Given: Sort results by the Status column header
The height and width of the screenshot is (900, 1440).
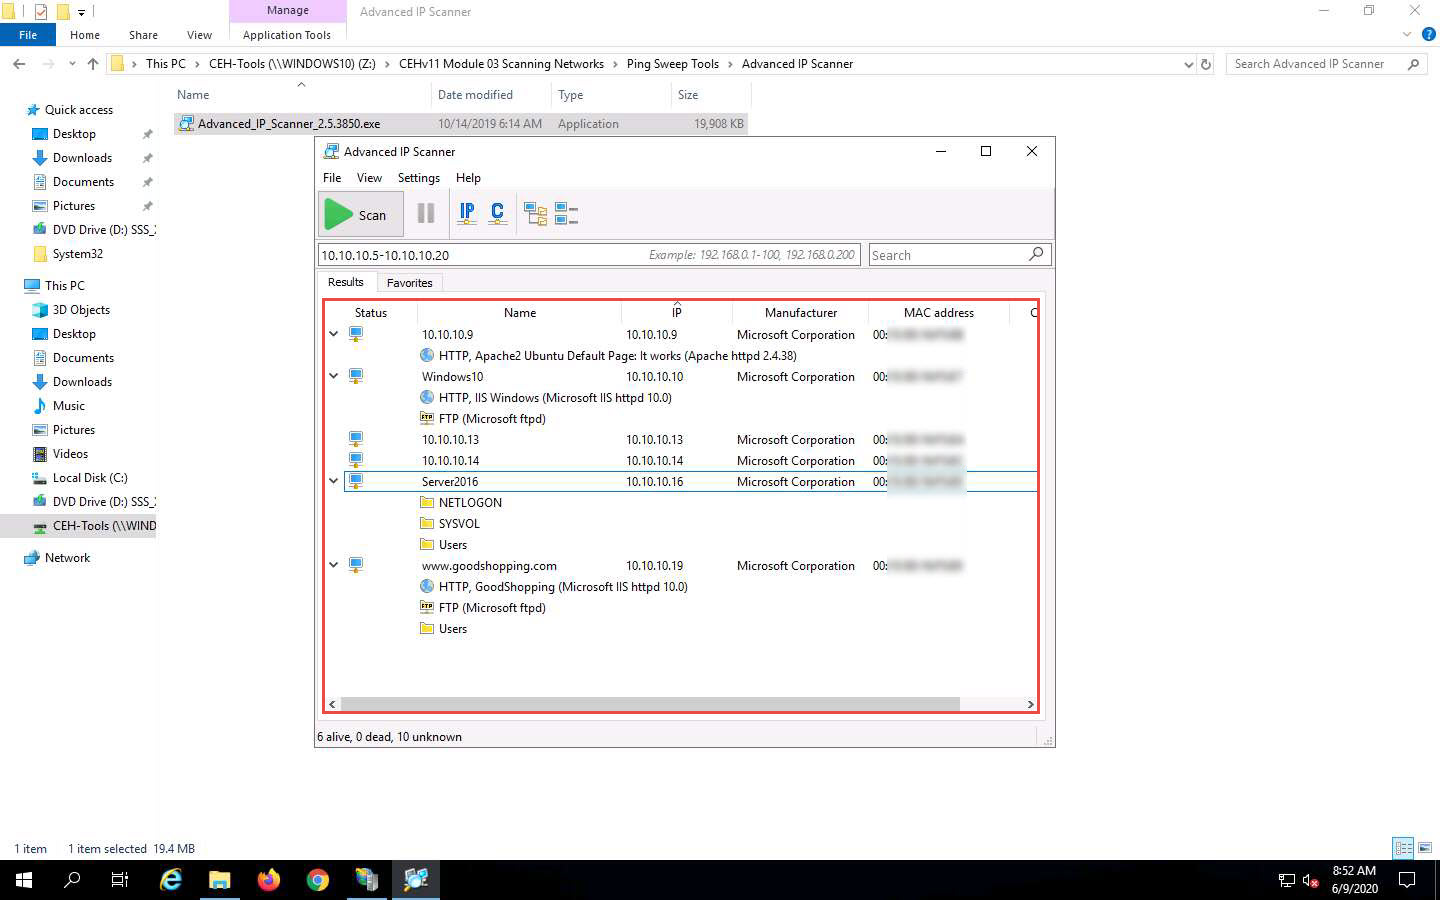Looking at the screenshot, I should click(371, 313).
